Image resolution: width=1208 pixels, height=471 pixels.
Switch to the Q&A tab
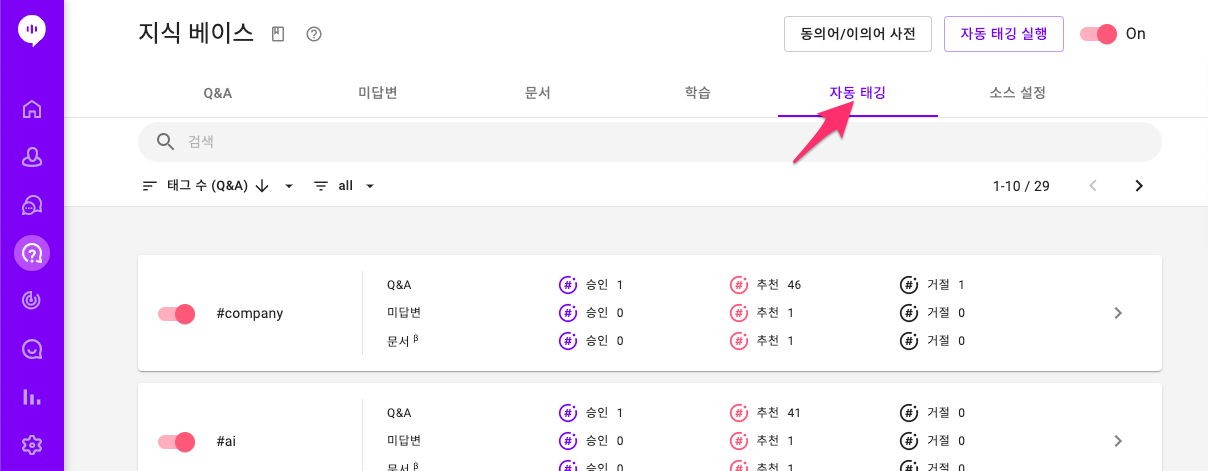tap(218, 93)
